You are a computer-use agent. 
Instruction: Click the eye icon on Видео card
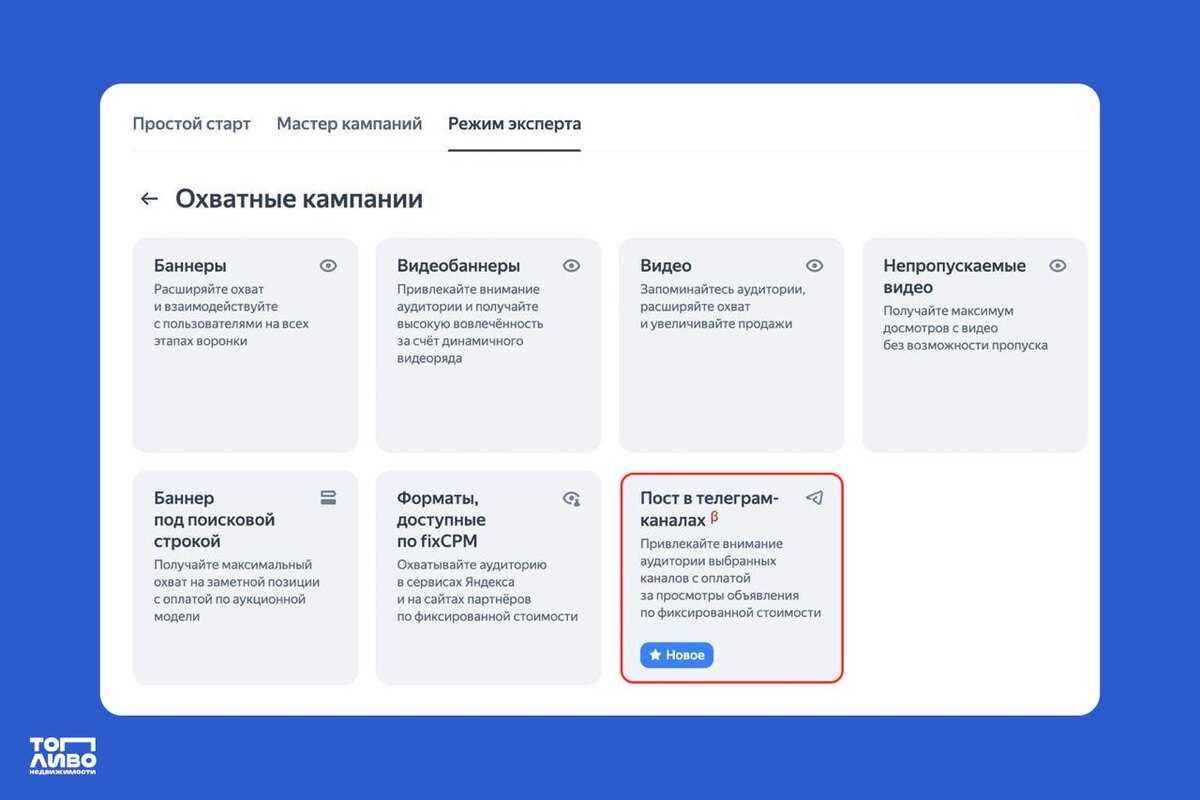814,266
